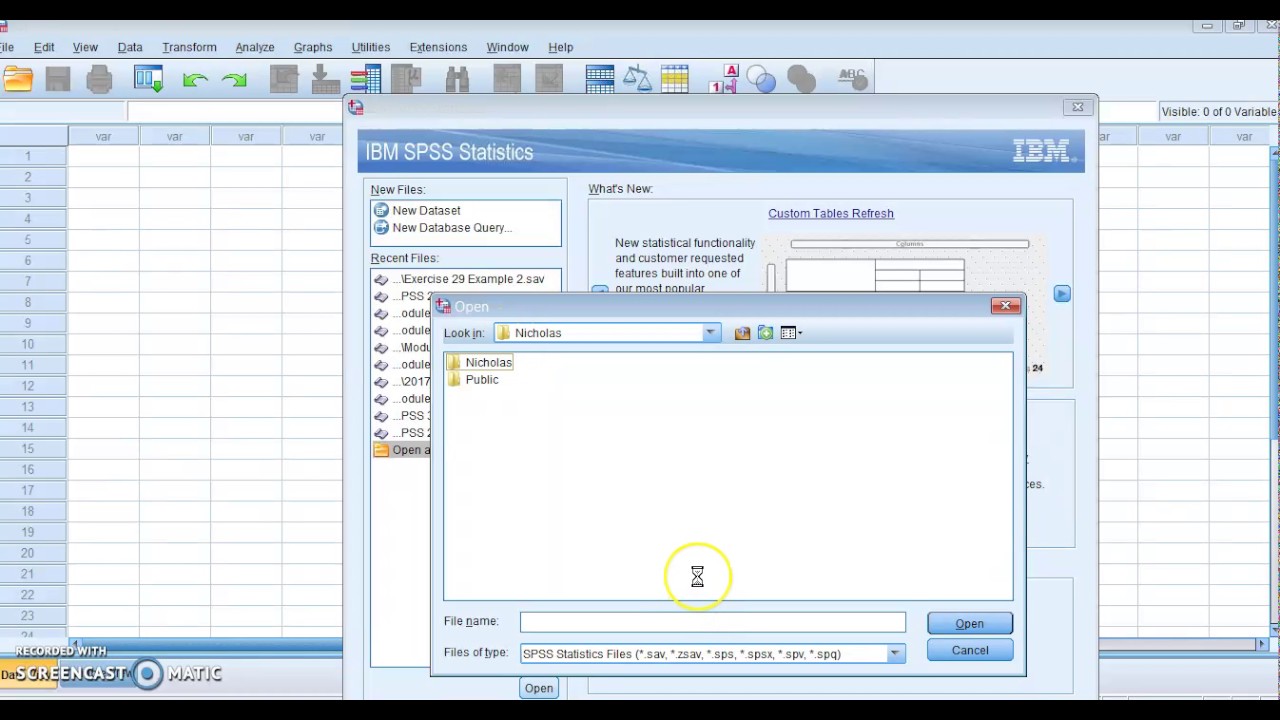This screenshot has width=1280, height=720.
Task: Click Cancel in the Open dialog
Action: (x=969, y=650)
